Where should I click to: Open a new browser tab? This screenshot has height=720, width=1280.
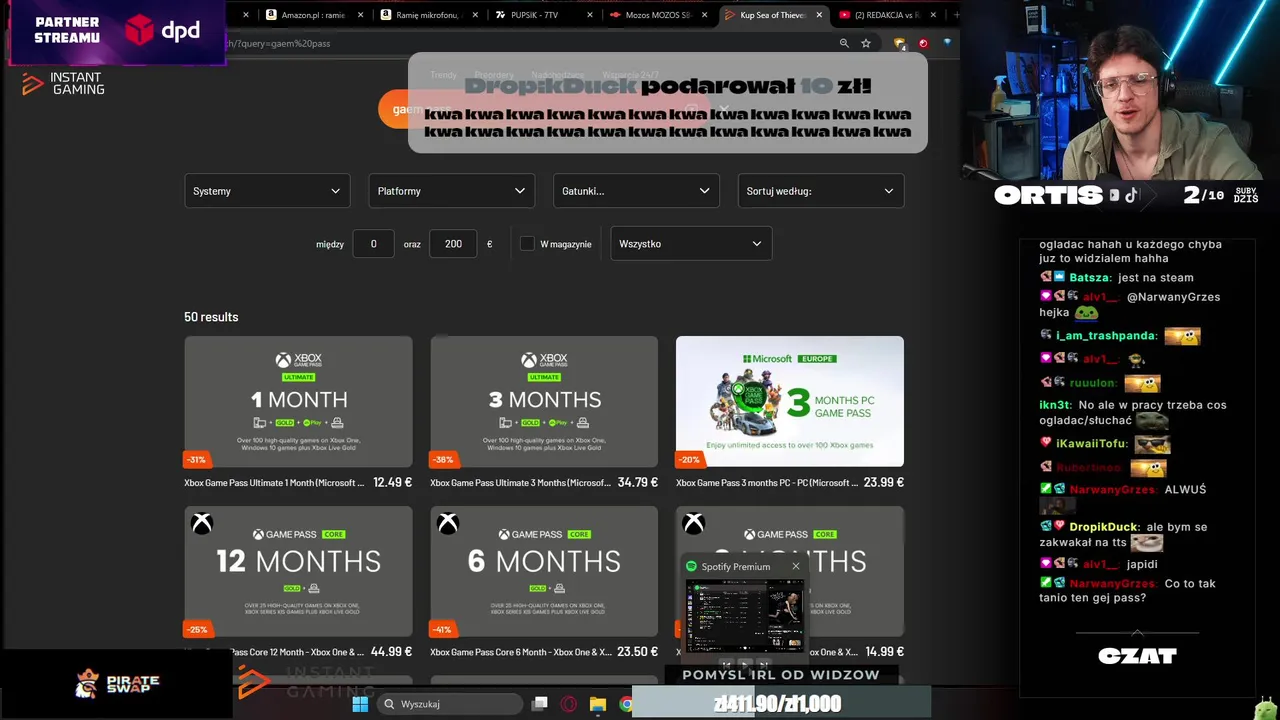point(956,15)
